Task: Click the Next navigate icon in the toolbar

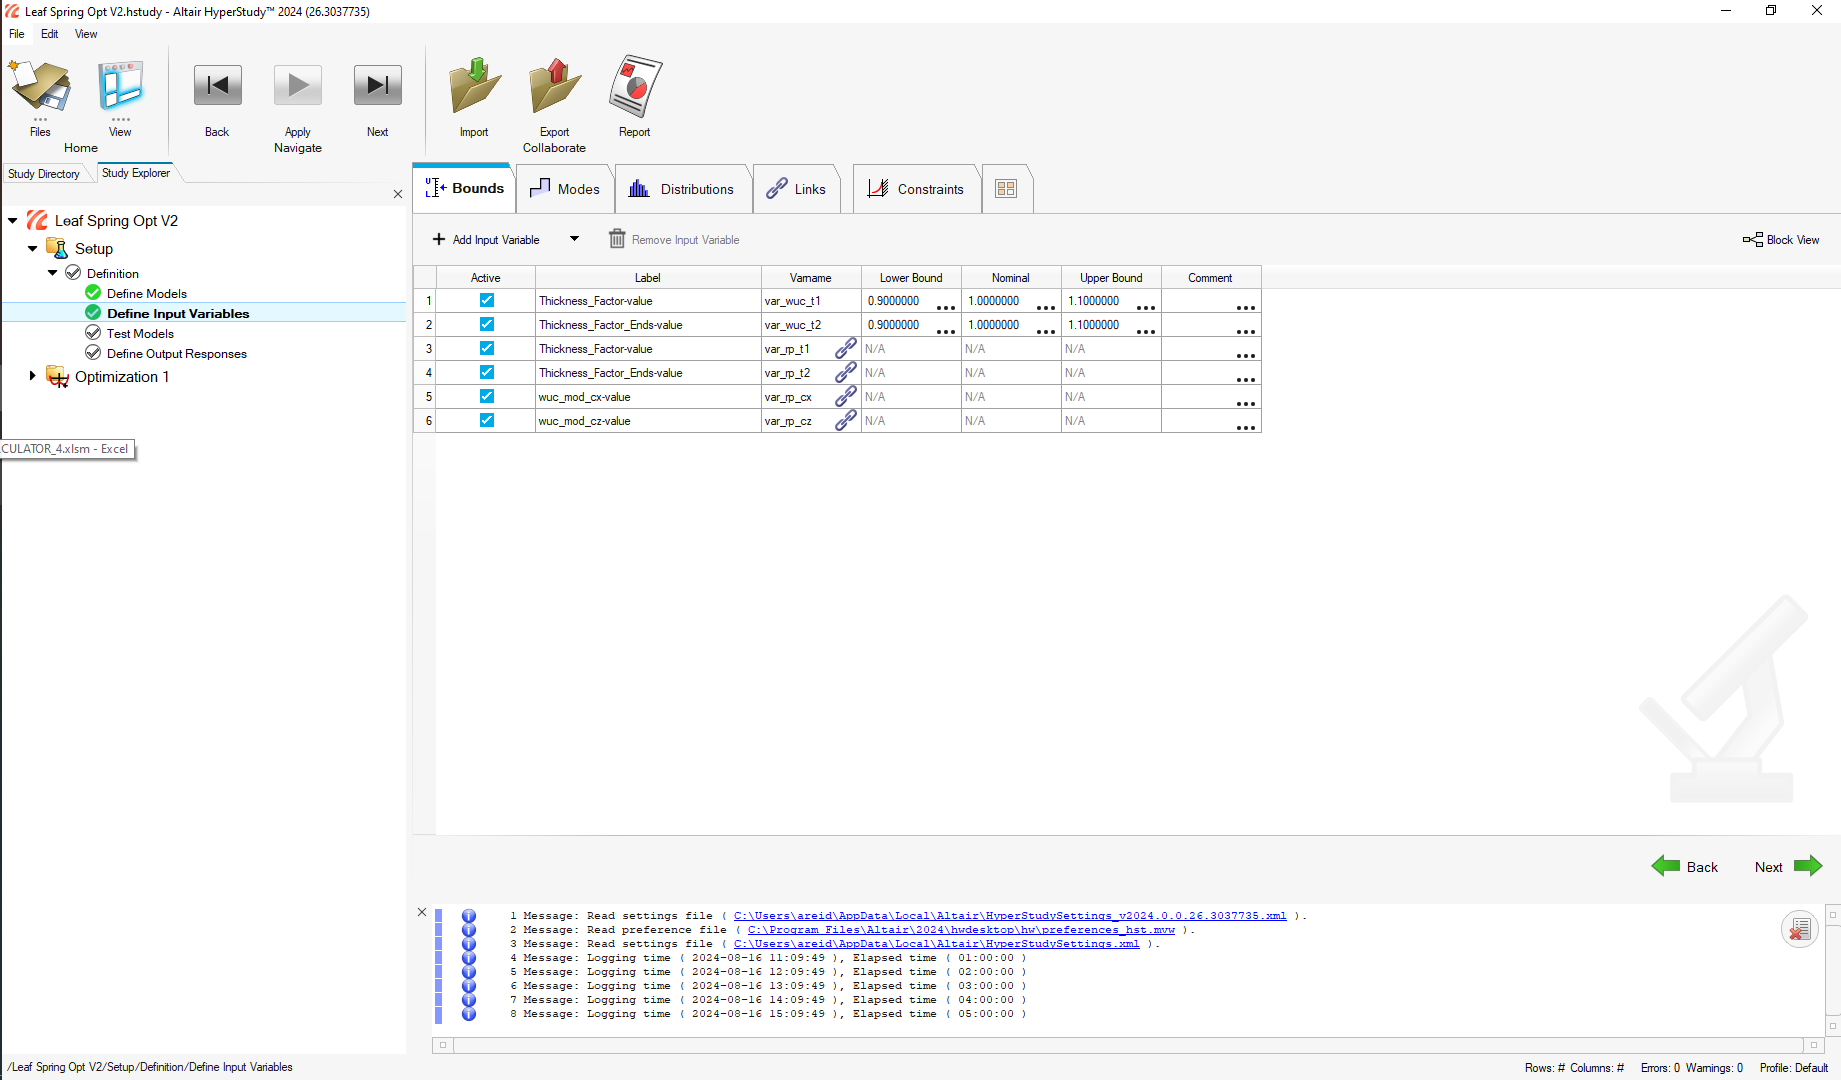Action: (377, 86)
